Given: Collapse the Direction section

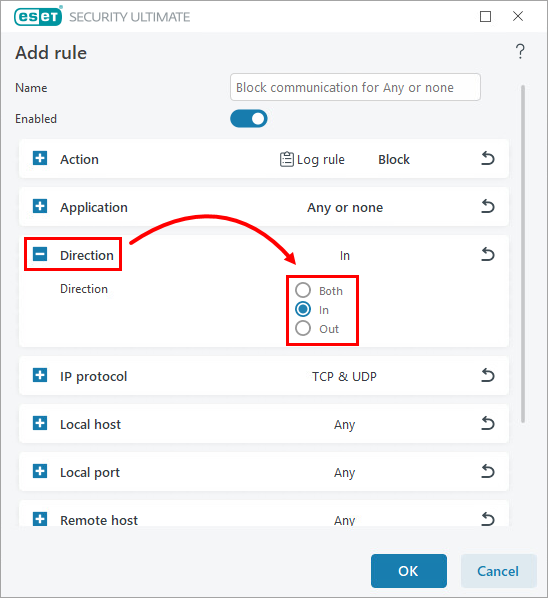Looking at the screenshot, I should [x=40, y=254].
